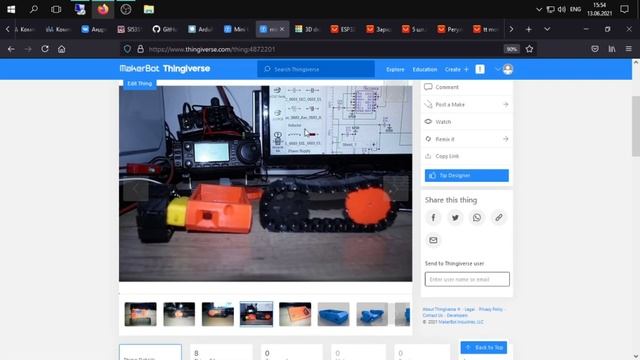This screenshot has width=640, height=360.
Task: Open Task View from the taskbar
Action: (56, 9)
